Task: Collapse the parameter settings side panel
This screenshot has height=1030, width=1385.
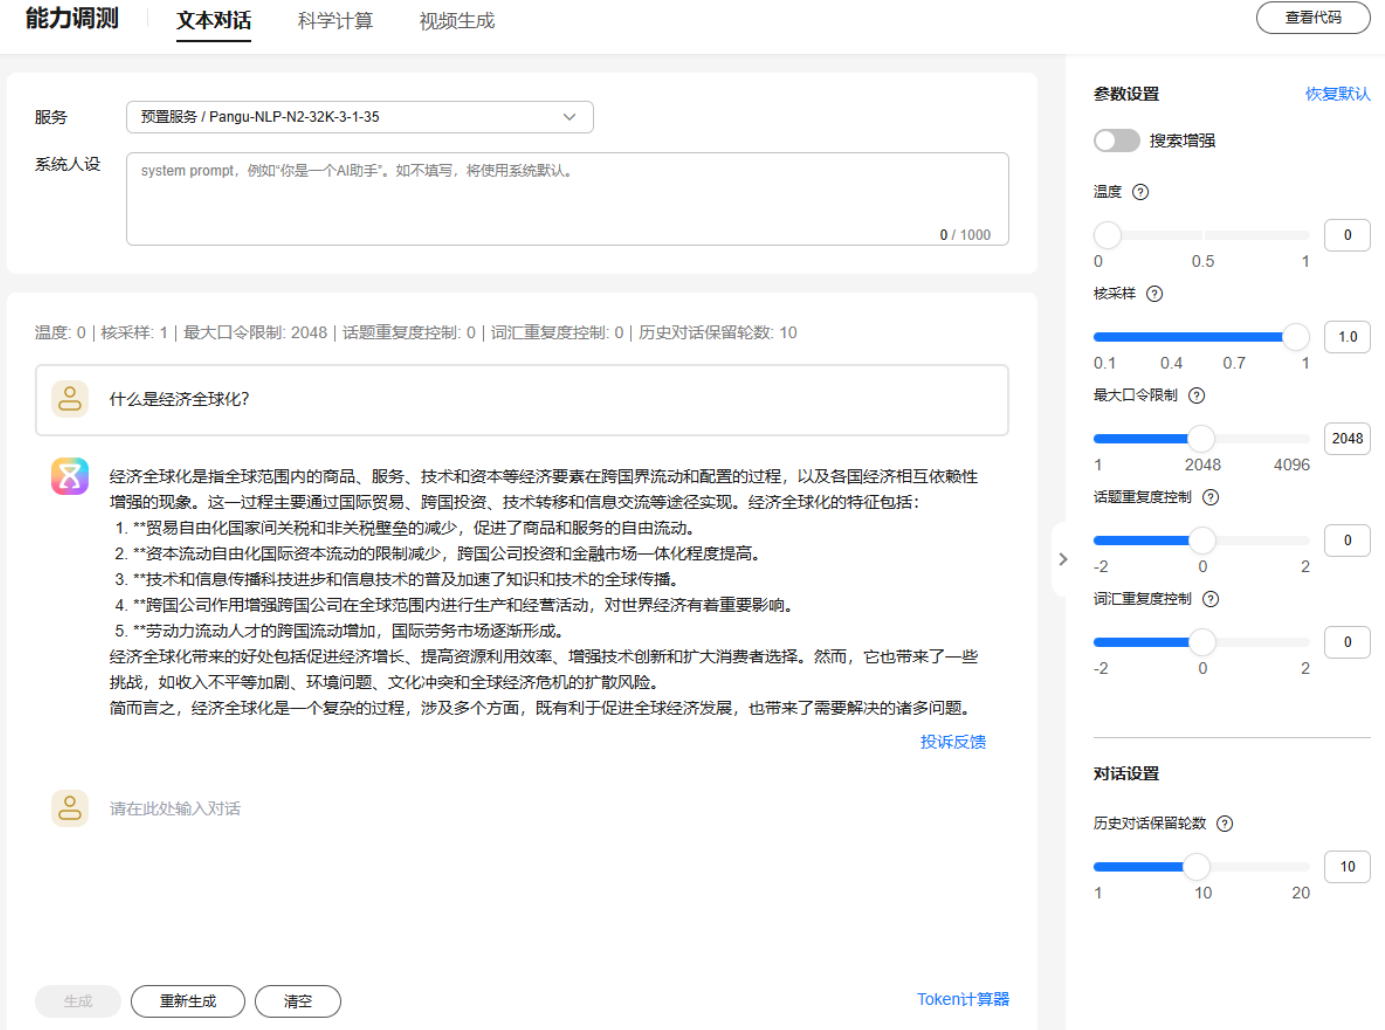Action: (1063, 559)
